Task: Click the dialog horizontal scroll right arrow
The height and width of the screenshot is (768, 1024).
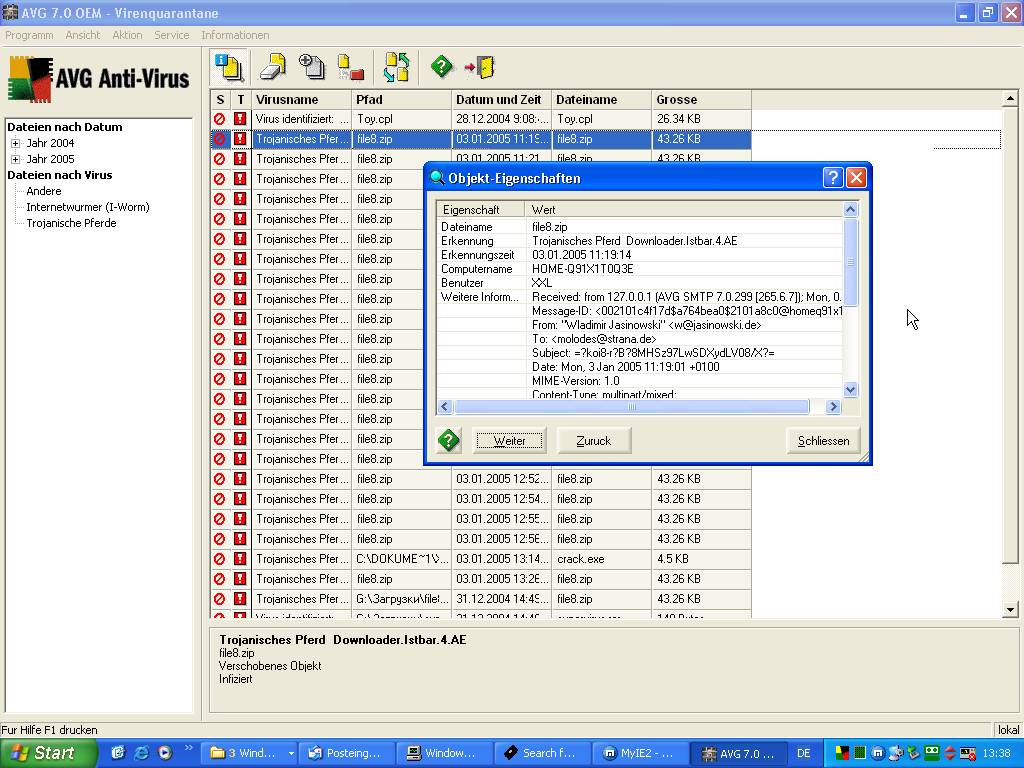Action: point(833,407)
